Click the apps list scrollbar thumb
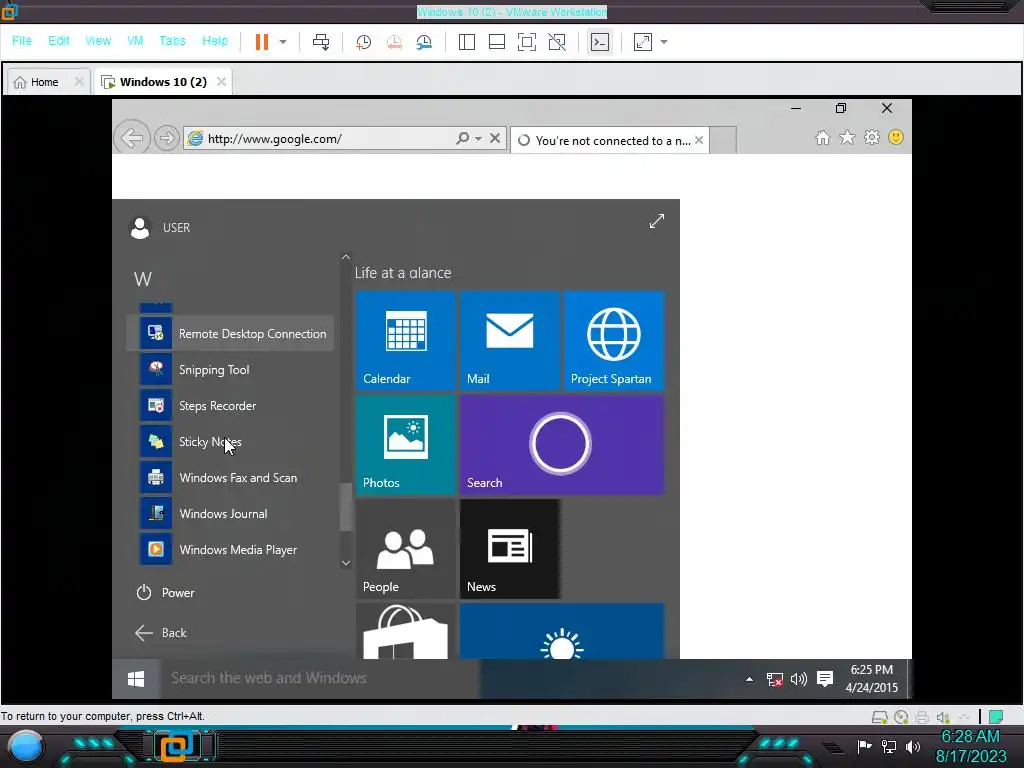This screenshot has width=1024, height=768. [346, 507]
